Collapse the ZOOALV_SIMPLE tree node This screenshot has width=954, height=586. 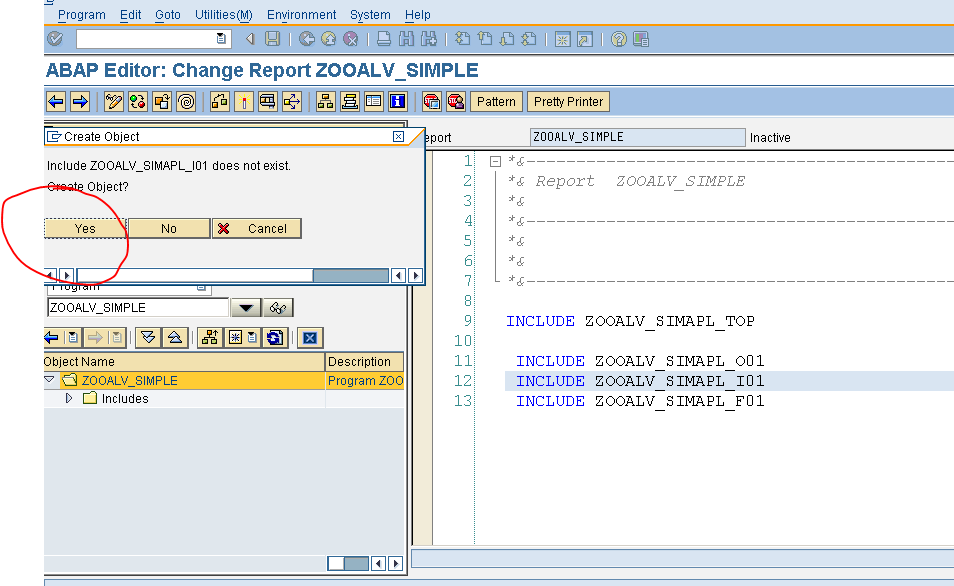pyautogui.click(x=50, y=380)
